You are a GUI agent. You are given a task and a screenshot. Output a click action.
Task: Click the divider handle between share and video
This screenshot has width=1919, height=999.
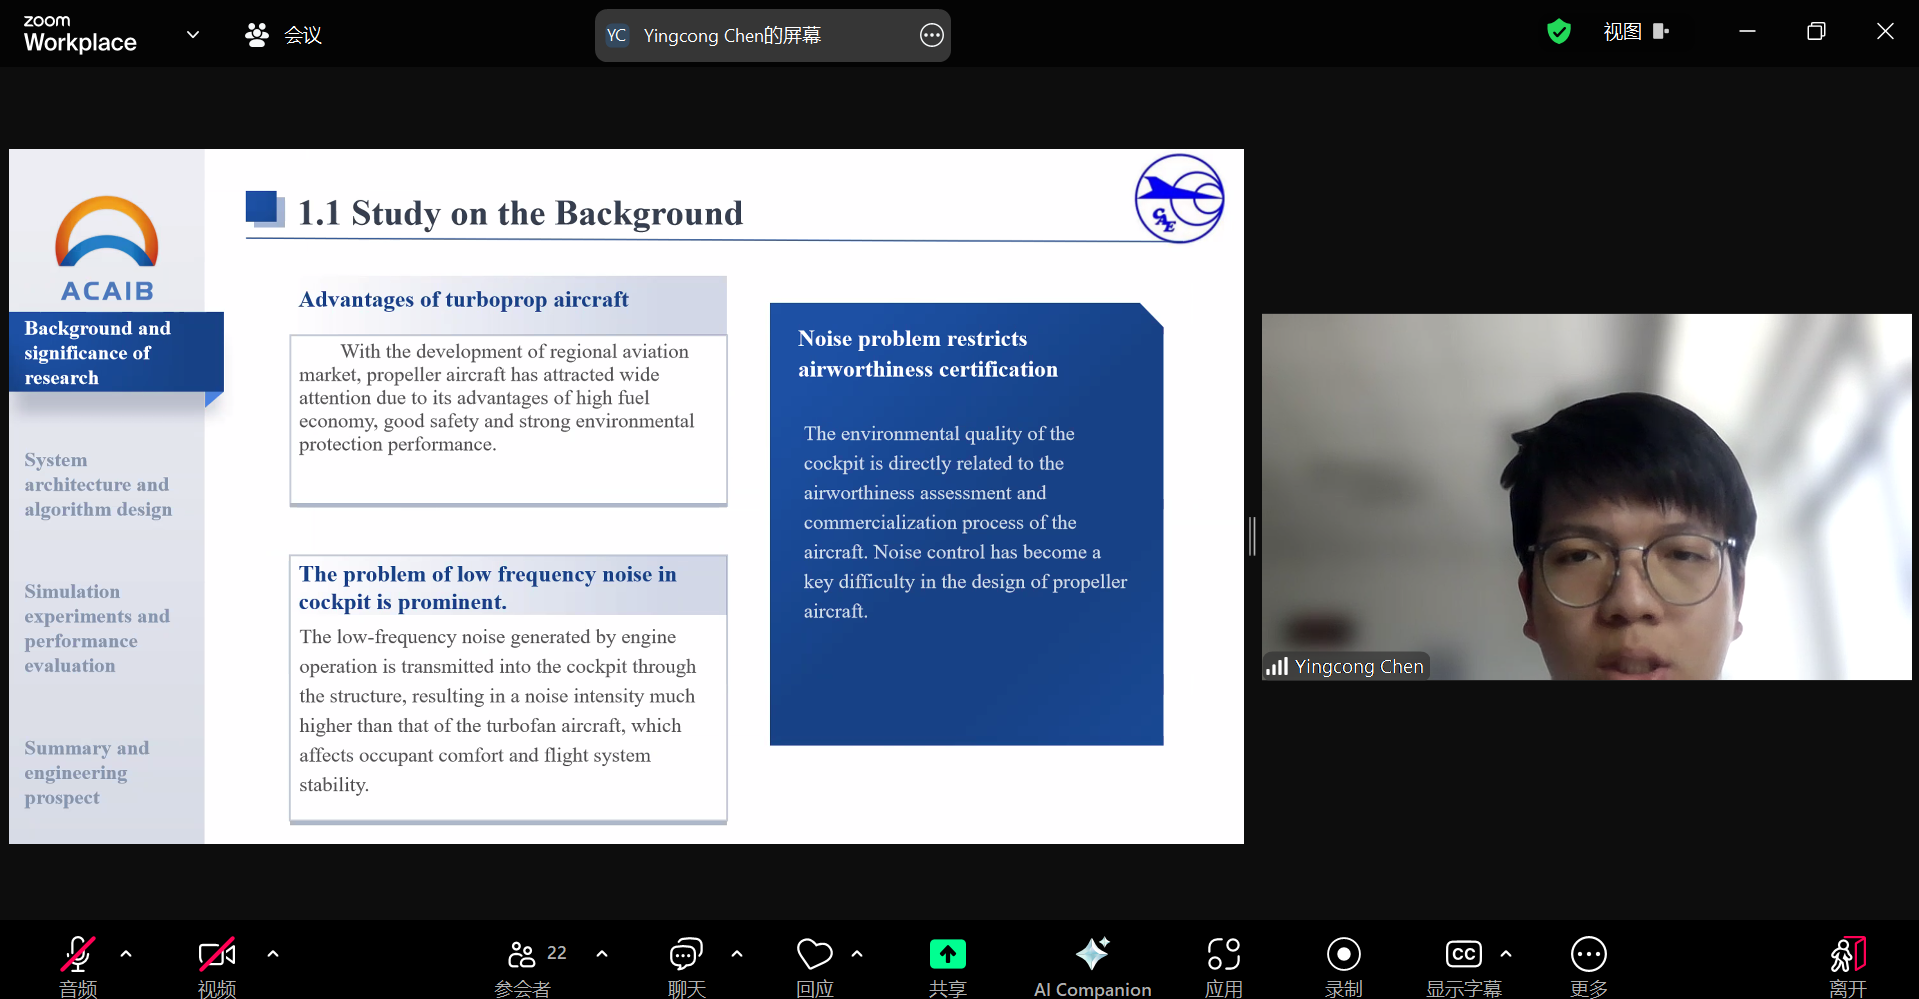tap(1252, 536)
